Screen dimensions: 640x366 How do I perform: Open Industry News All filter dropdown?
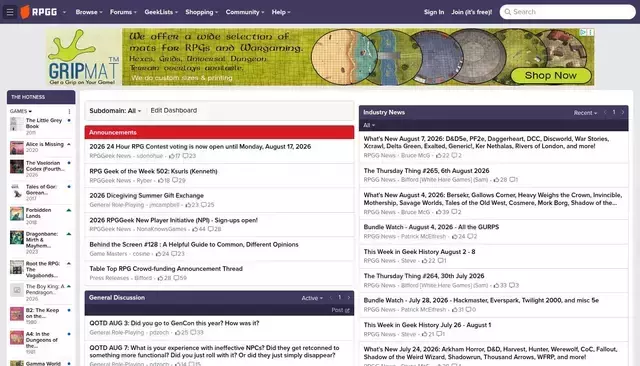369,125
